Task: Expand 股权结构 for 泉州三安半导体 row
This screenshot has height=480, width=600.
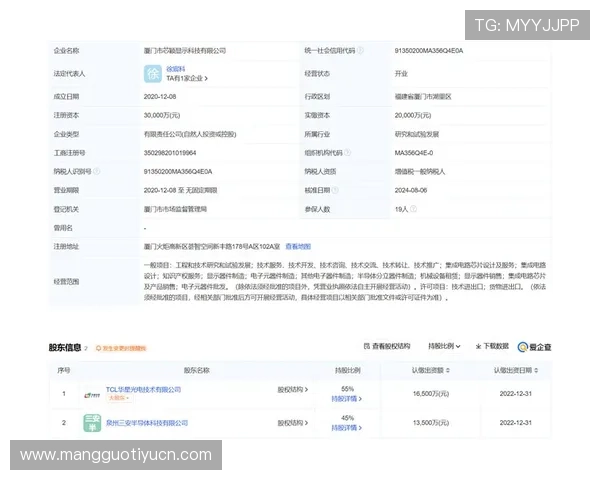Action: 293,423
